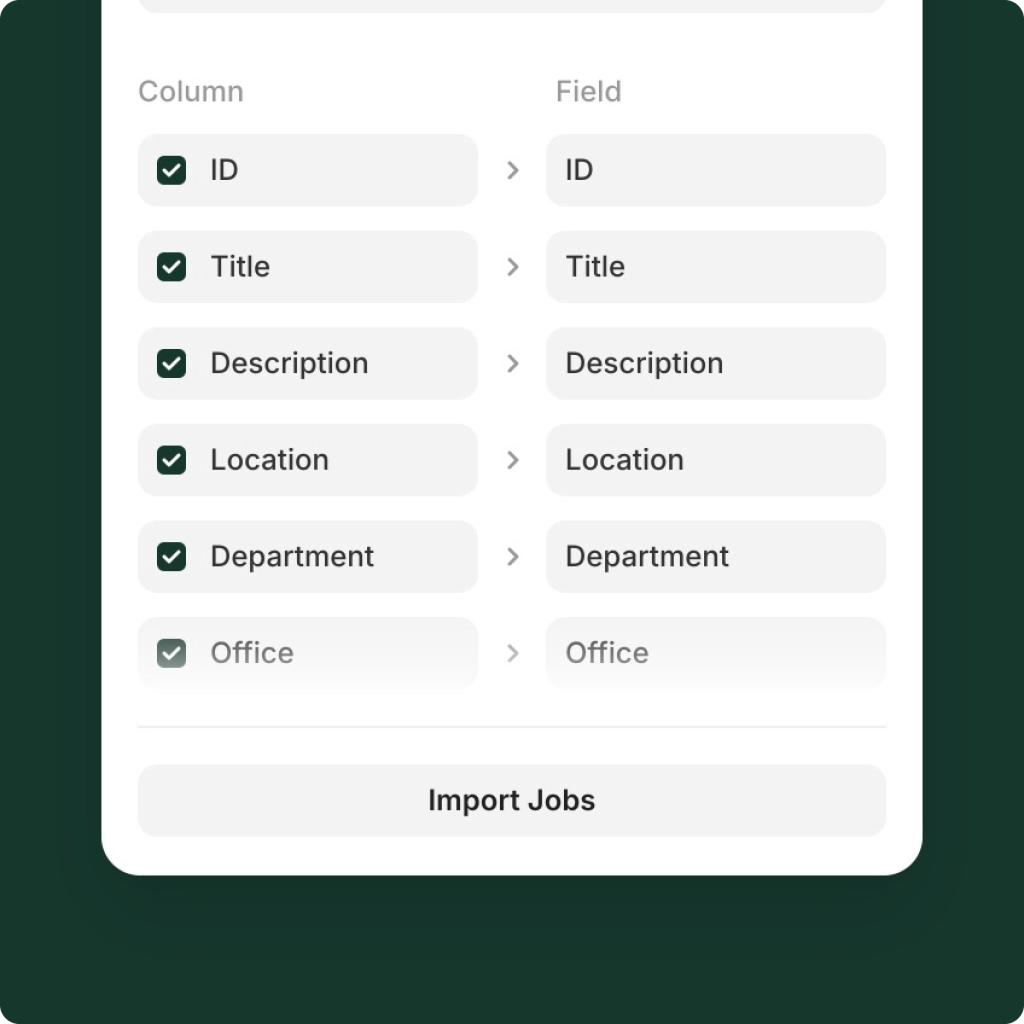Open the Location field selector
The image size is (1024, 1024).
716,460
